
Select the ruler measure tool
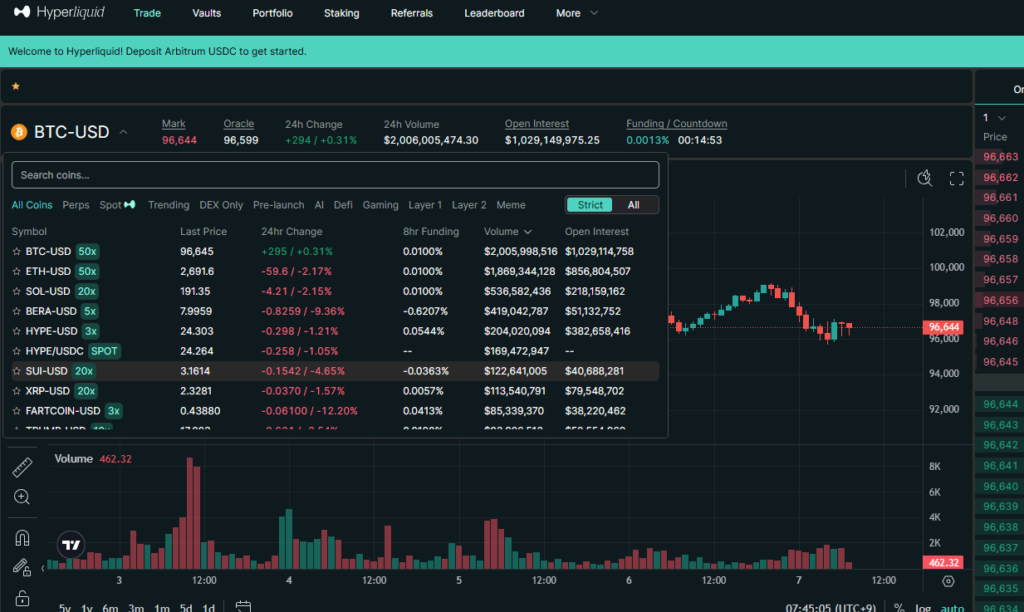(22, 468)
